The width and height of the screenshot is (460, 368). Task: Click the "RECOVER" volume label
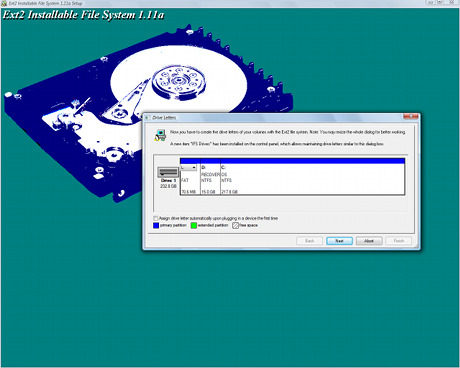(211, 174)
